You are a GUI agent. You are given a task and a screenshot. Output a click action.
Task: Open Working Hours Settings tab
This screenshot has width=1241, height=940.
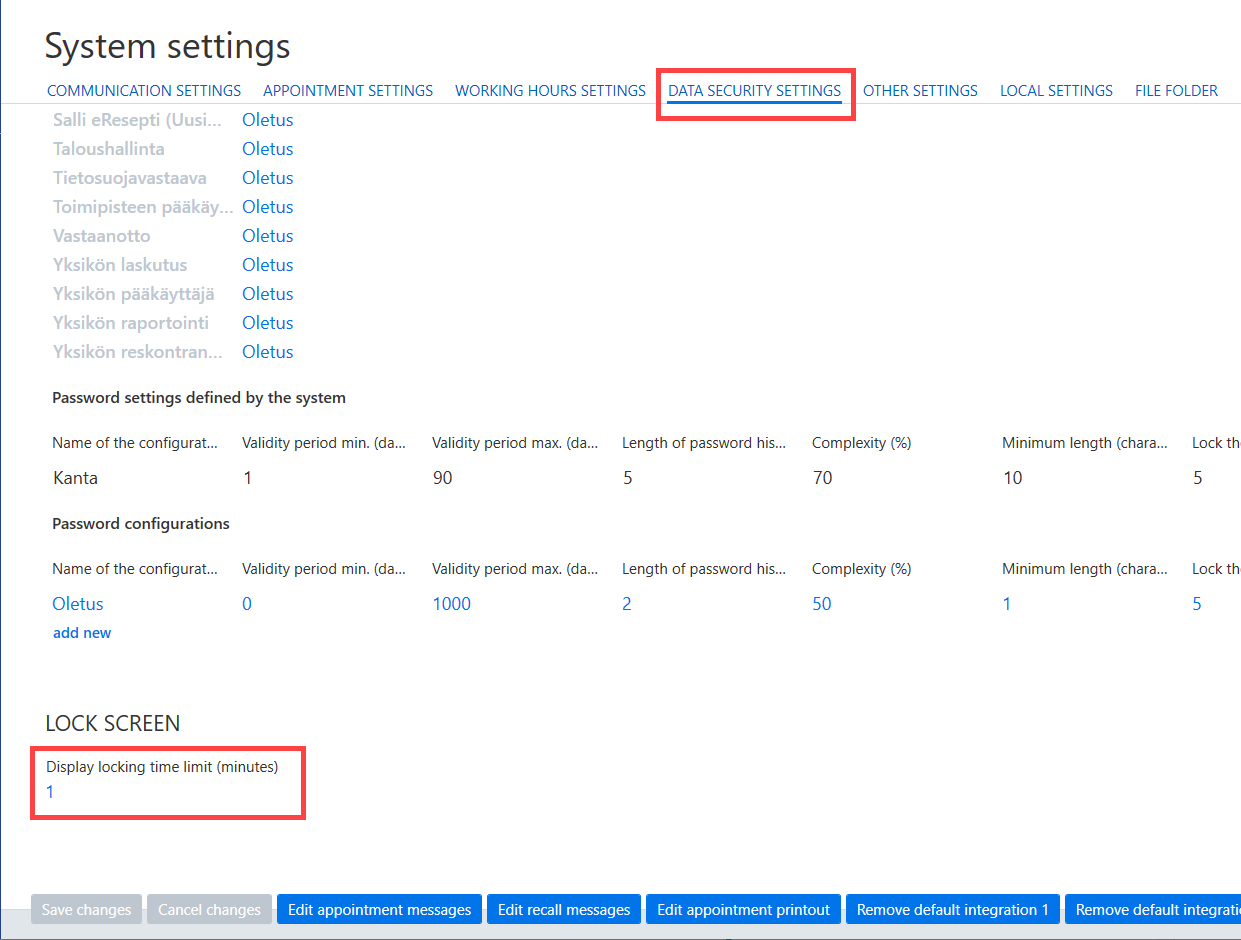550,90
